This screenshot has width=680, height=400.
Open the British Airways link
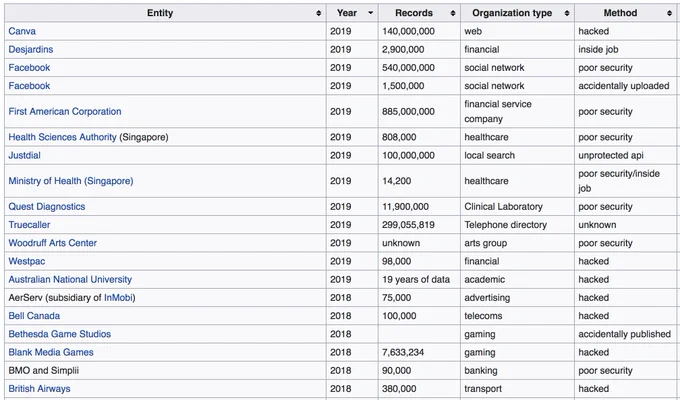[39, 389]
